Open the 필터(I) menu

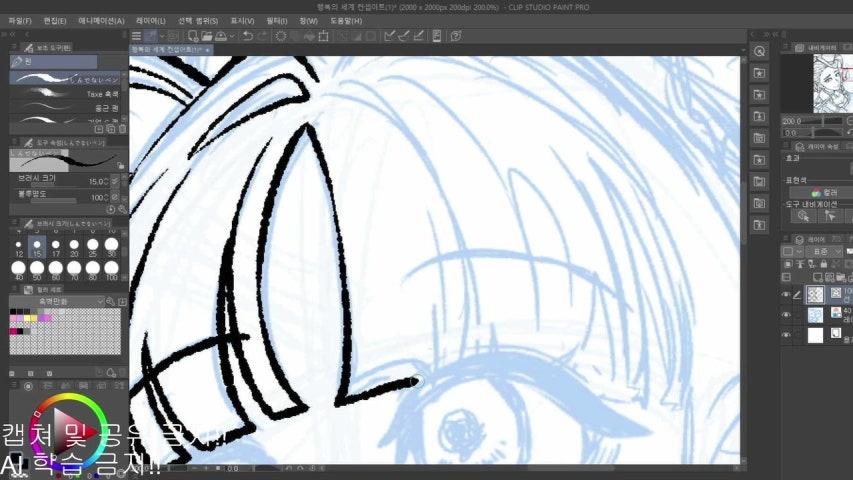(x=277, y=21)
